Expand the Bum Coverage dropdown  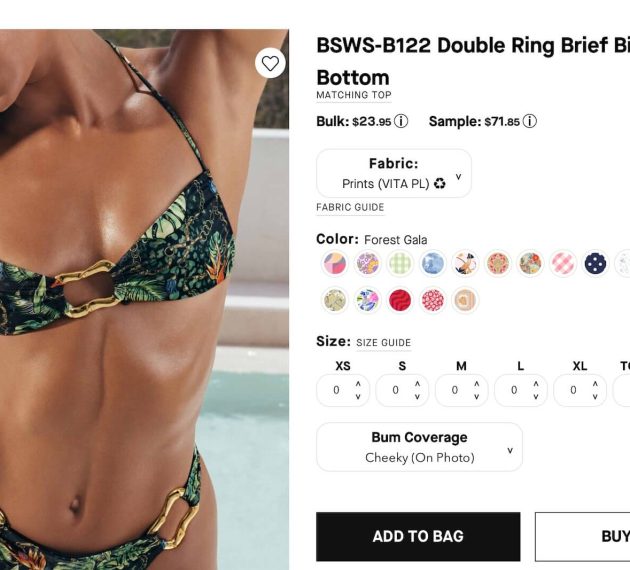(419, 447)
